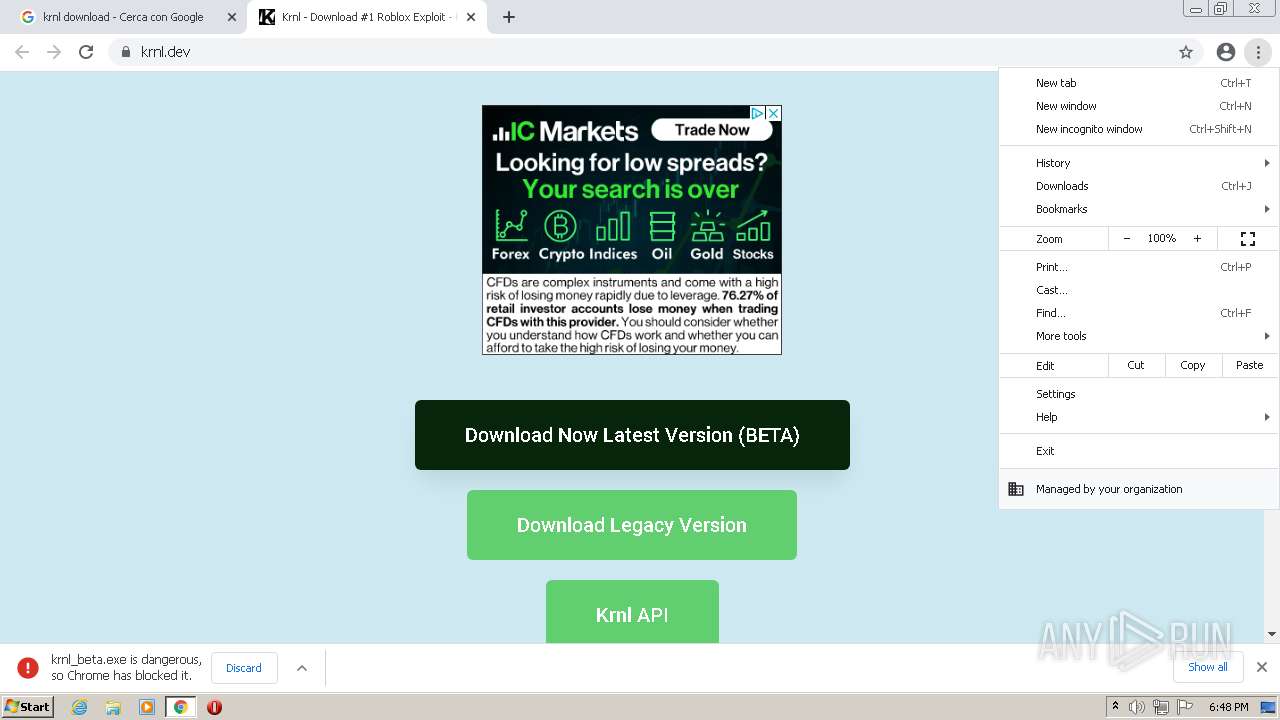This screenshot has width=1280, height=720.
Task: Click Download Legacy Version button
Action: (x=632, y=525)
